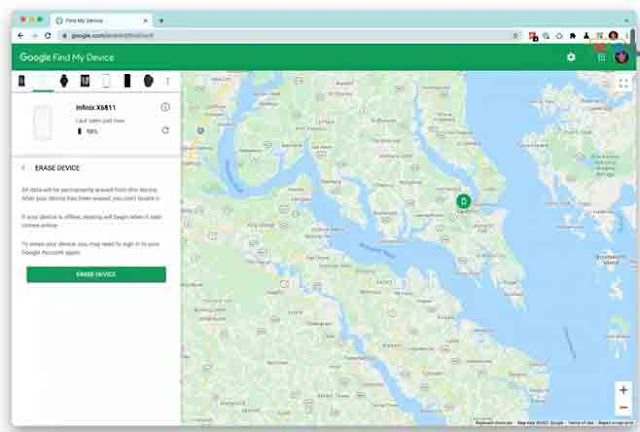The width and height of the screenshot is (640, 432).
Task: Select the tall black phone device tab
Action: [127, 81]
